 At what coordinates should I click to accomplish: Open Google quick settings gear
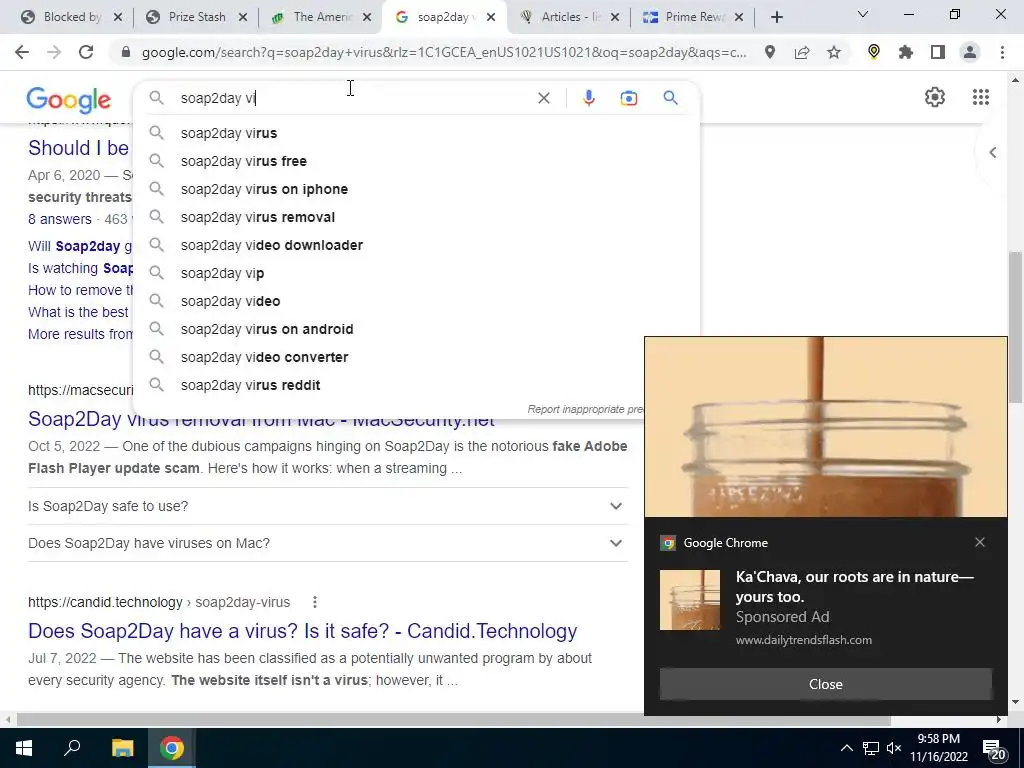(x=935, y=97)
